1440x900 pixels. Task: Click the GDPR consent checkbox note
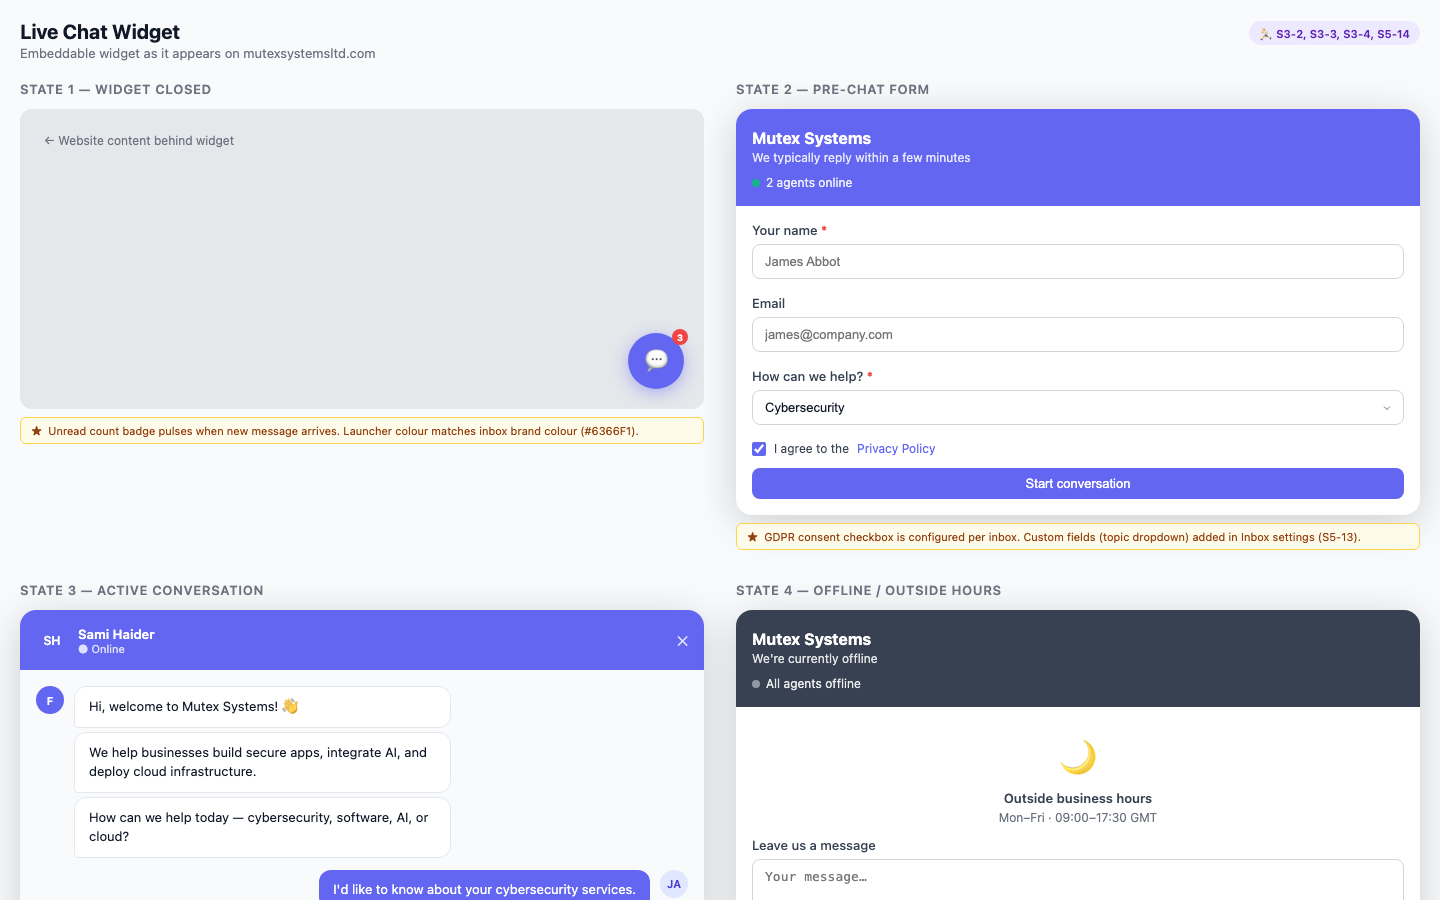[x=1078, y=537]
